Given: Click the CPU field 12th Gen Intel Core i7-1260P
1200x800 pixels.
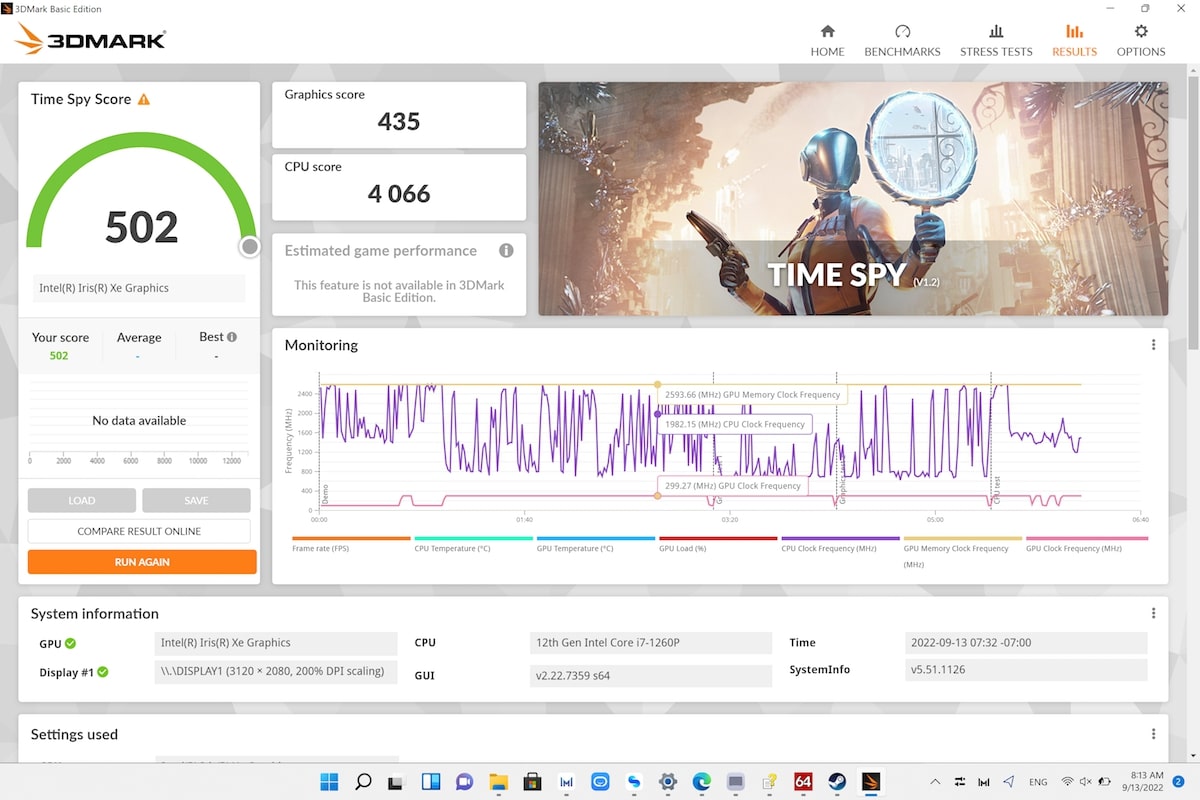Looking at the screenshot, I should (x=650, y=643).
